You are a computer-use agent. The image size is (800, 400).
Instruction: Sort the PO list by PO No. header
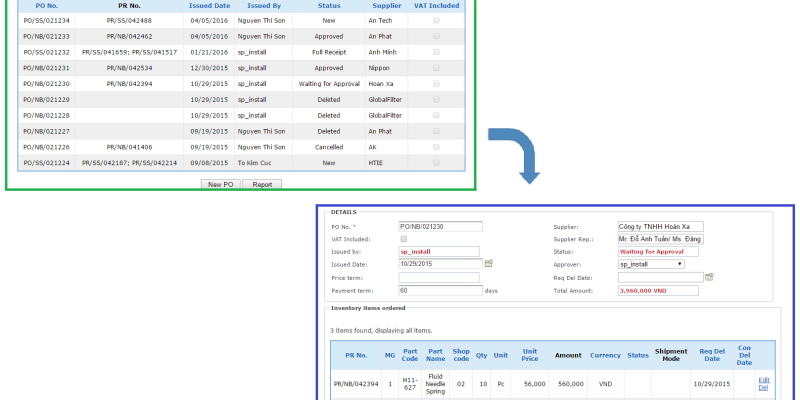click(x=46, y=6)
